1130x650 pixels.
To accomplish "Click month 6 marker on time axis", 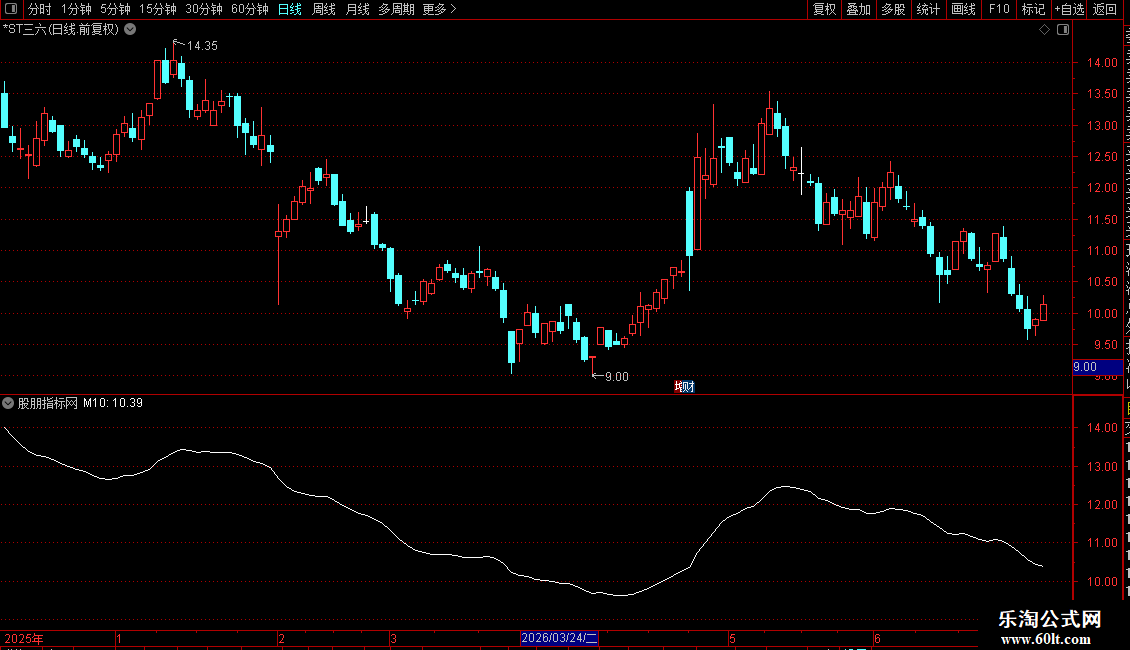I will point(877,638).
